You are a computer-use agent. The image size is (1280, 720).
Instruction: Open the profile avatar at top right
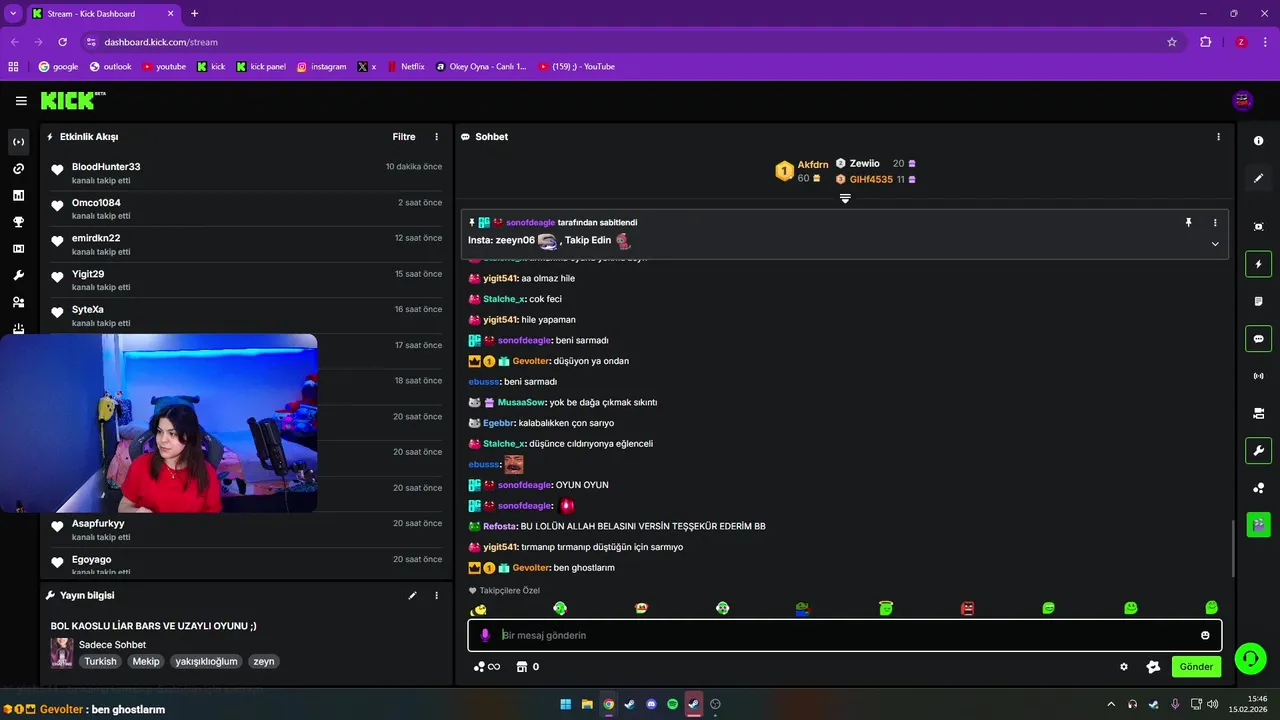[1243, 100]
